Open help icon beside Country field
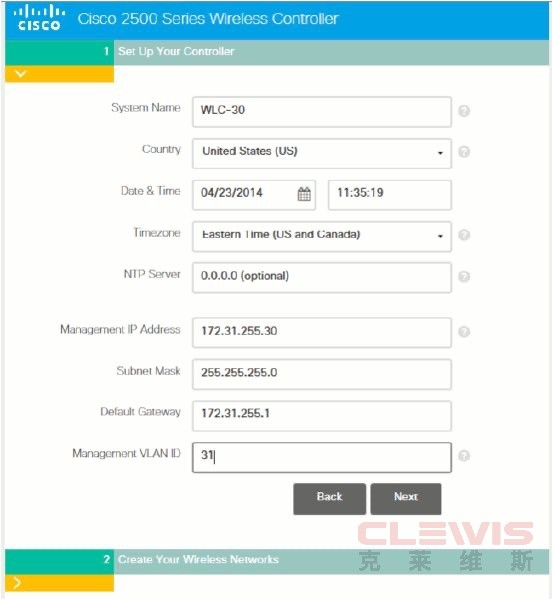The image size is (553, 600). 464,152
